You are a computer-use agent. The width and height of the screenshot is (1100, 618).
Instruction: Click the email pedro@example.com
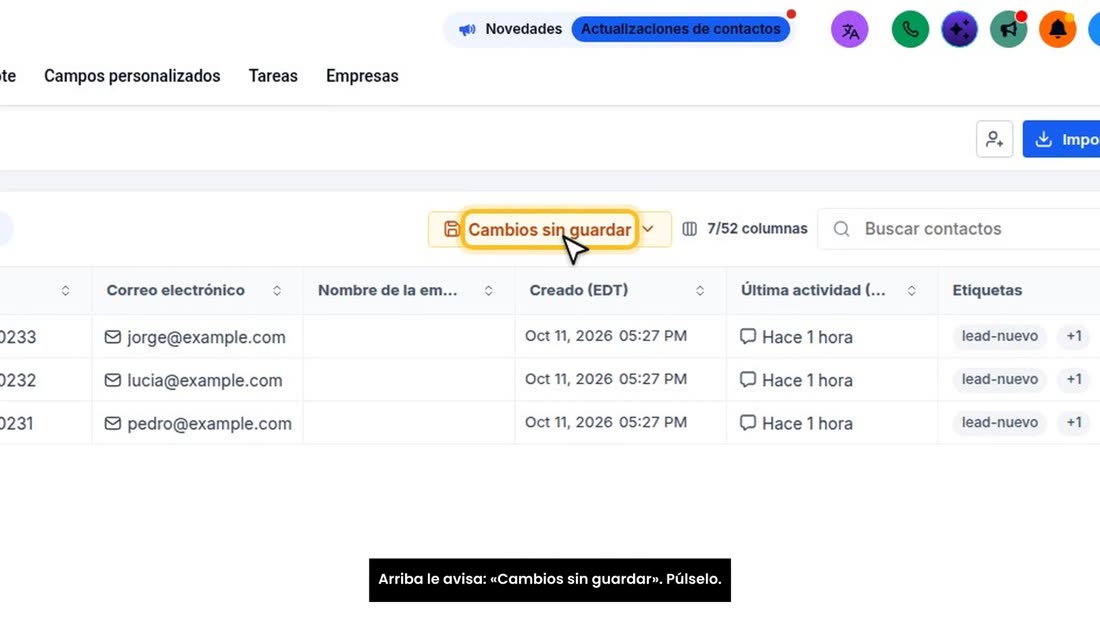point(209,424)
